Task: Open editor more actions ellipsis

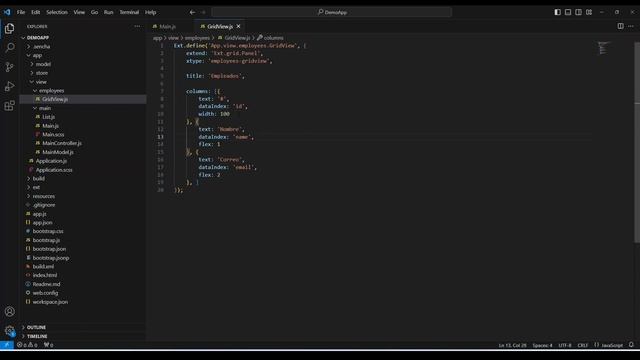Action: [x=631, y=26]
